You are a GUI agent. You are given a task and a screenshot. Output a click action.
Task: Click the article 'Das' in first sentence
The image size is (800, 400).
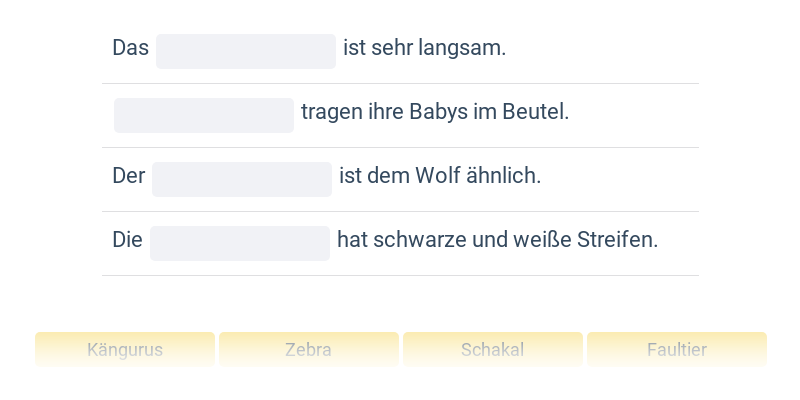(130, 48)
